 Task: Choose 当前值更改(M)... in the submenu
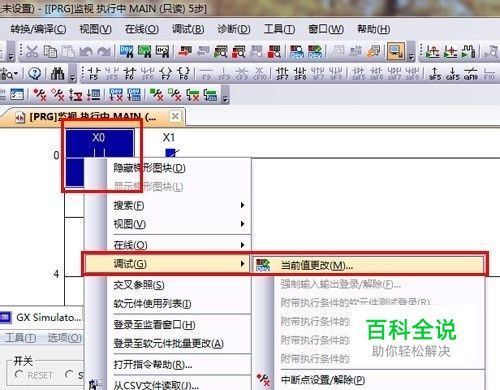click(x=368, y=265)
